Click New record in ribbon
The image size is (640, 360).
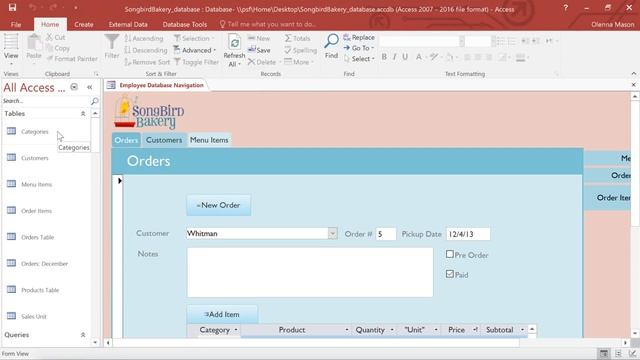[x=259, y=38]
